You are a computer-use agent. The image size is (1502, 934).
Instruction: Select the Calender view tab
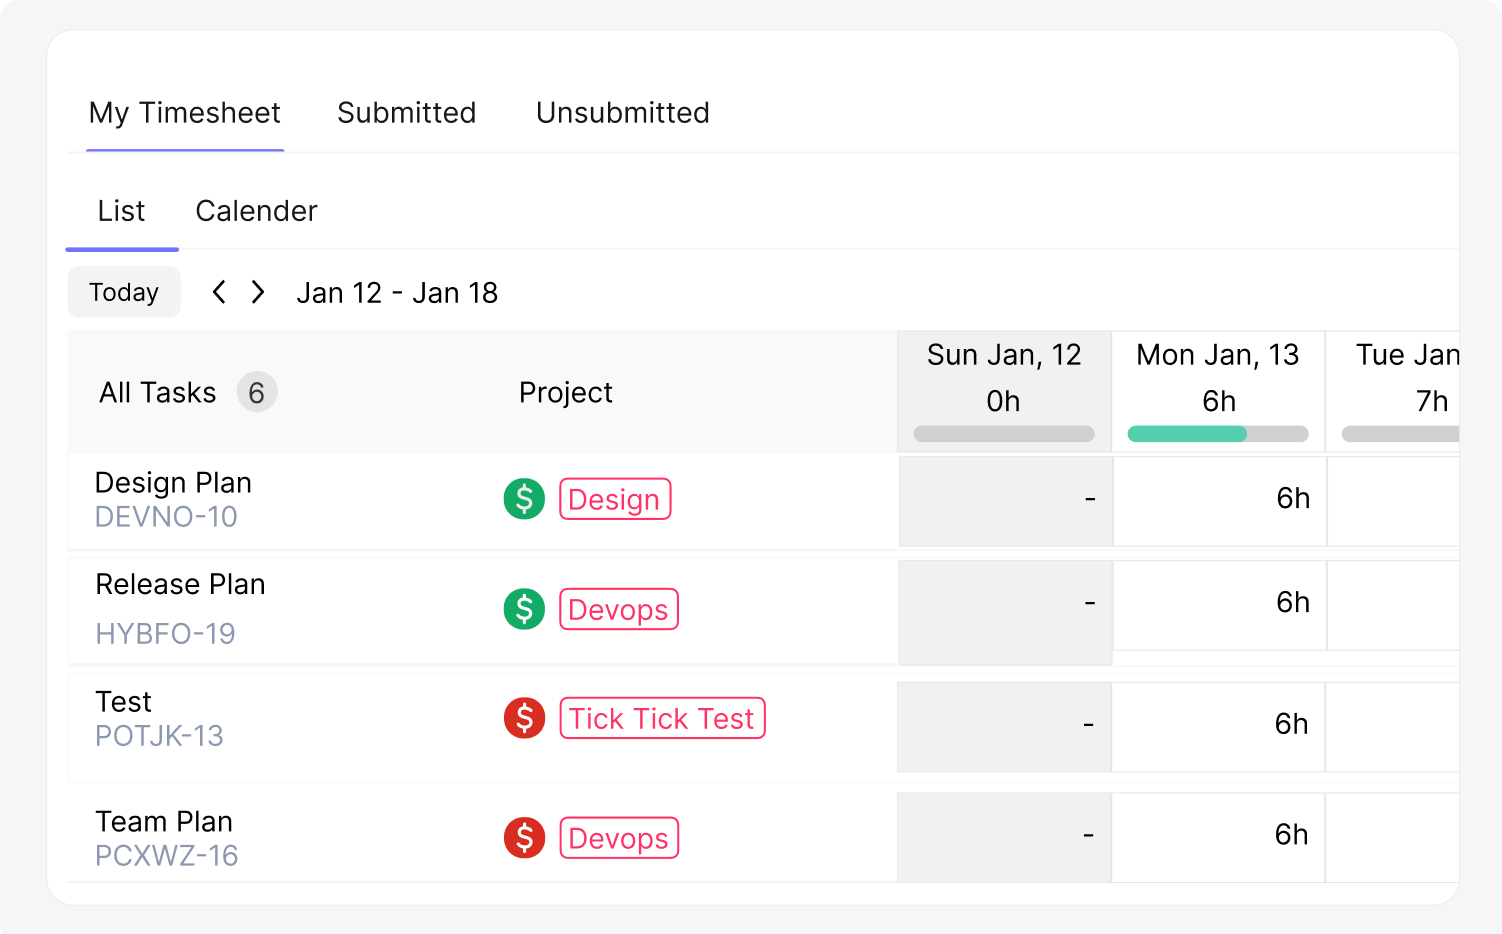pos(256,211)
